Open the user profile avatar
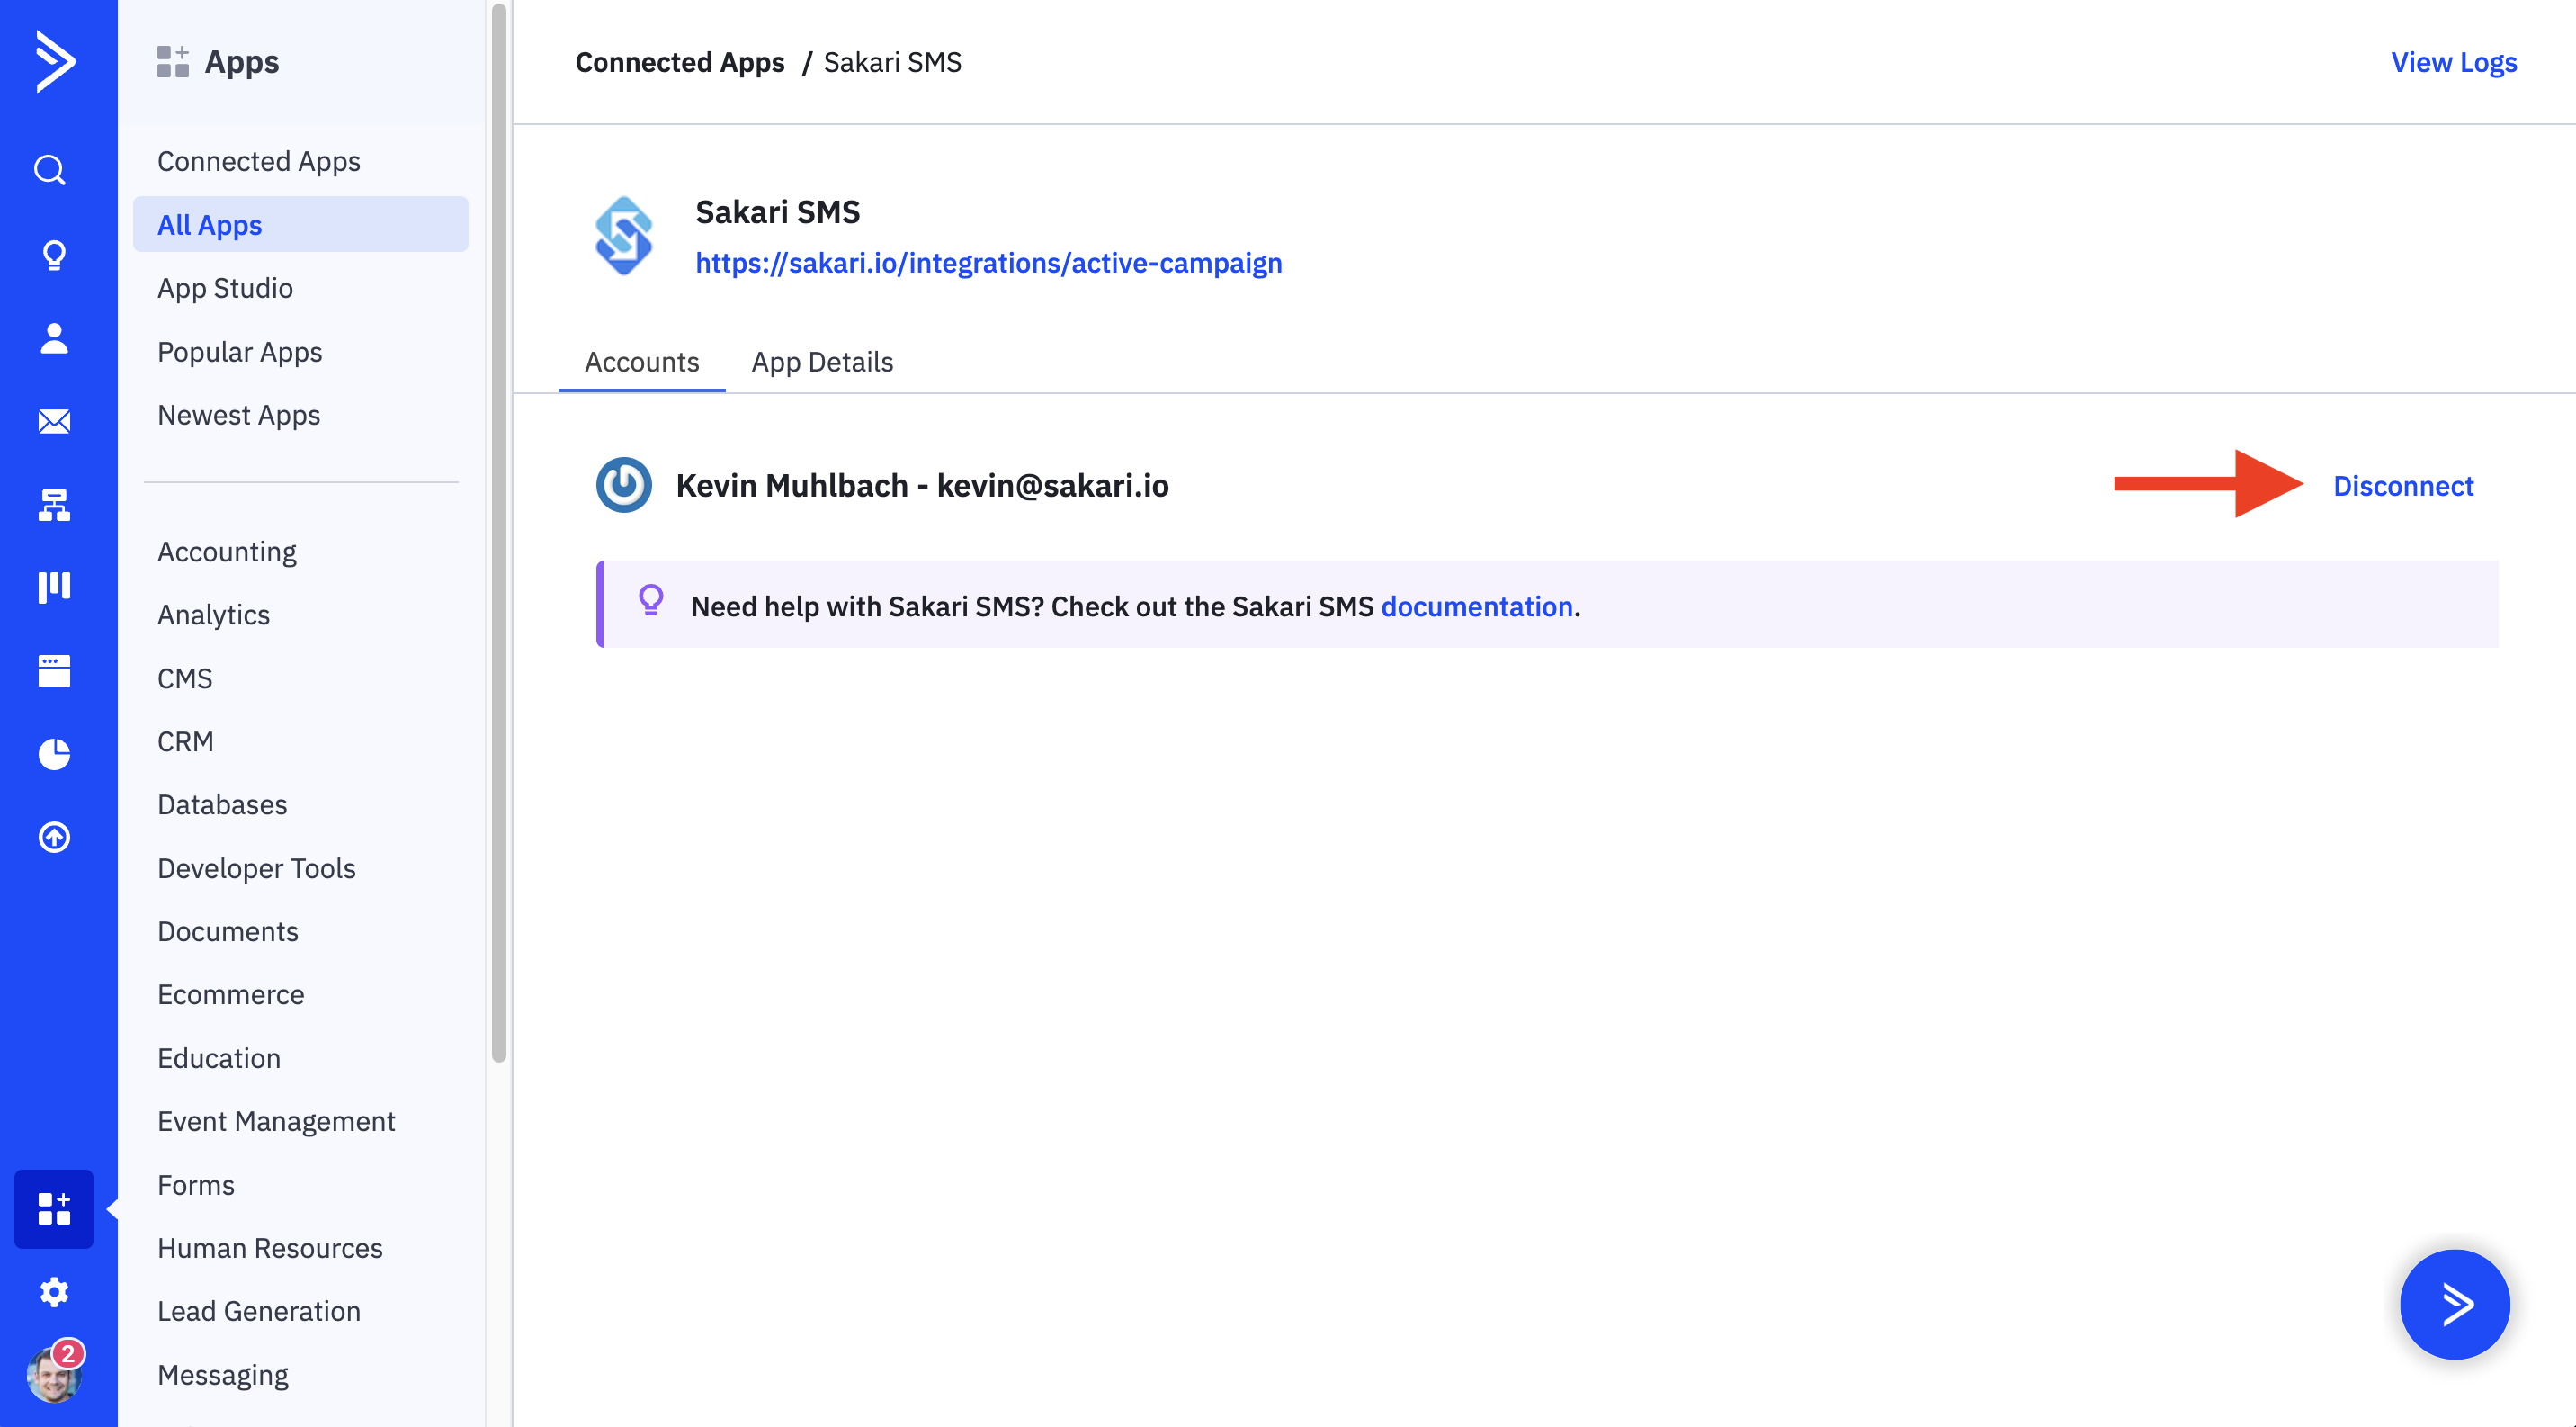Screen dimensions: 2576x1427 pos(54,1376)
